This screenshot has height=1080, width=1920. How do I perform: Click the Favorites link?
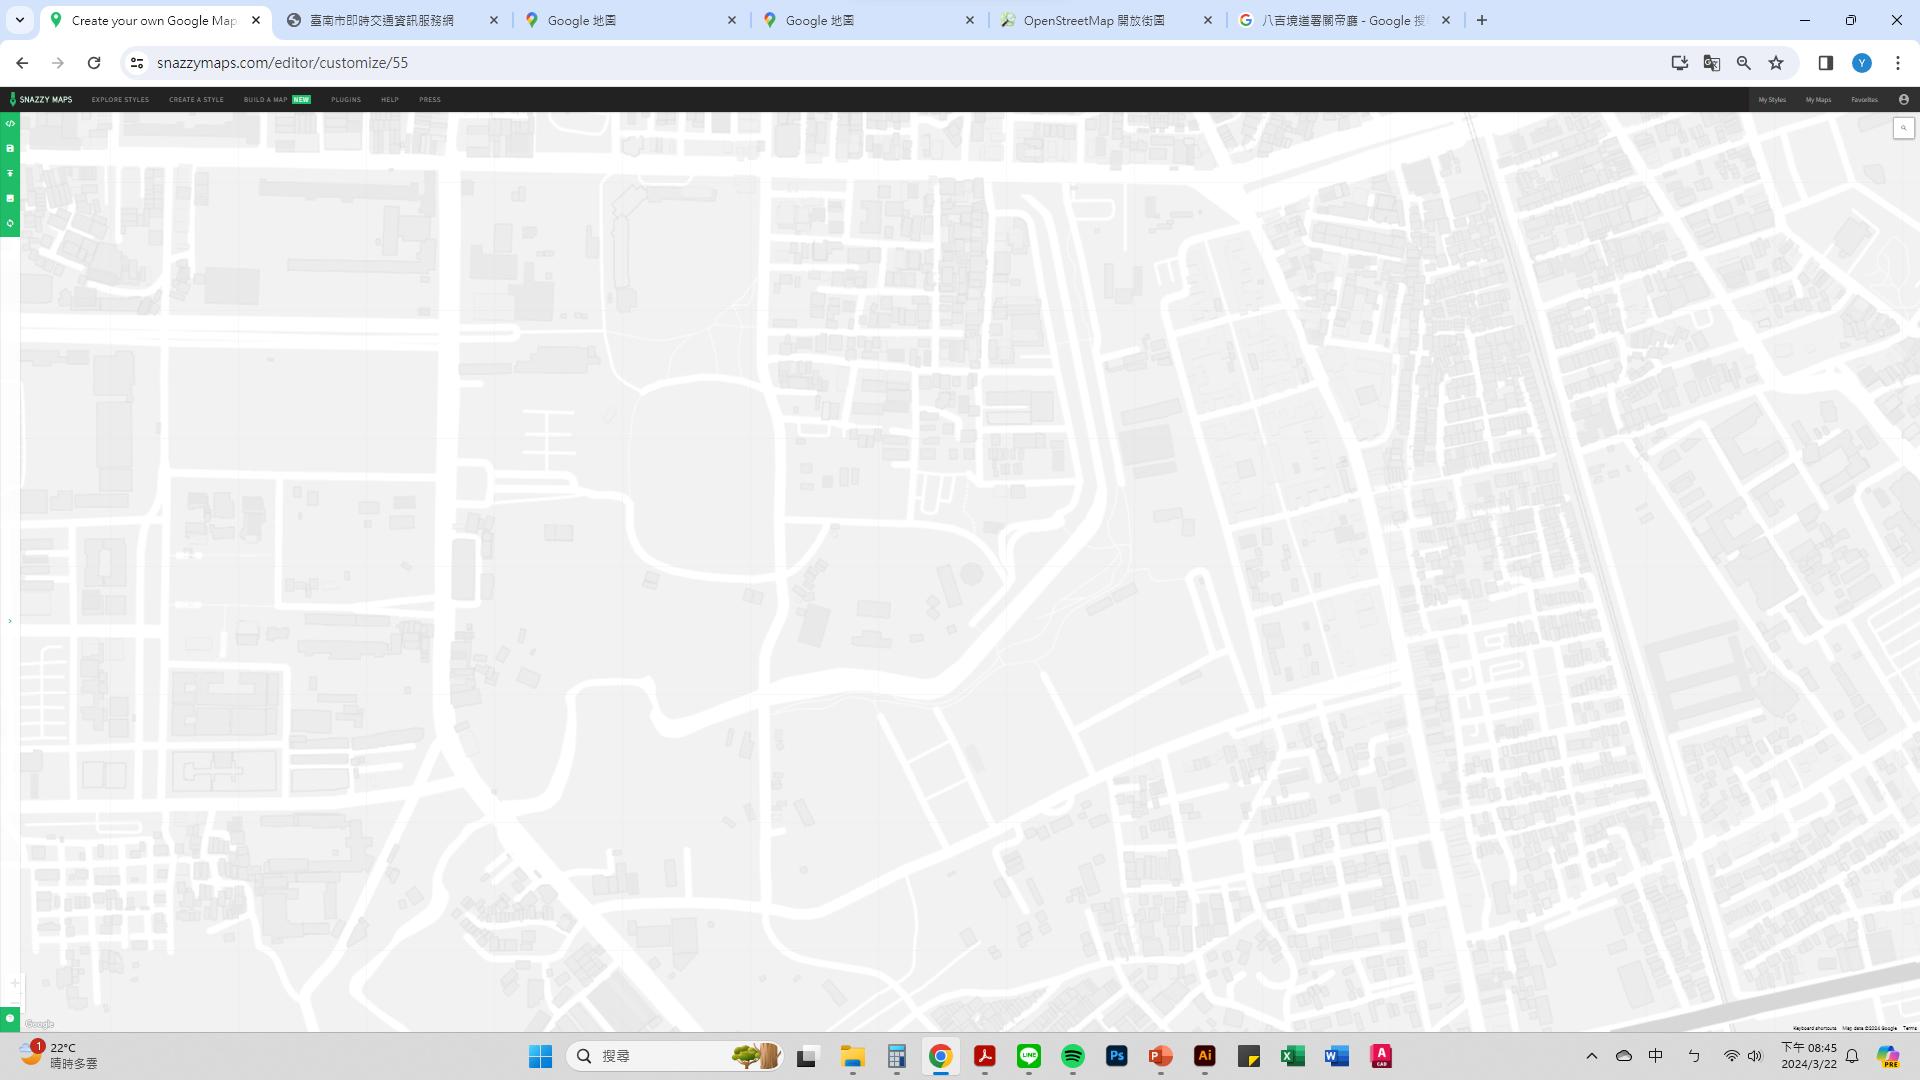1864,99
